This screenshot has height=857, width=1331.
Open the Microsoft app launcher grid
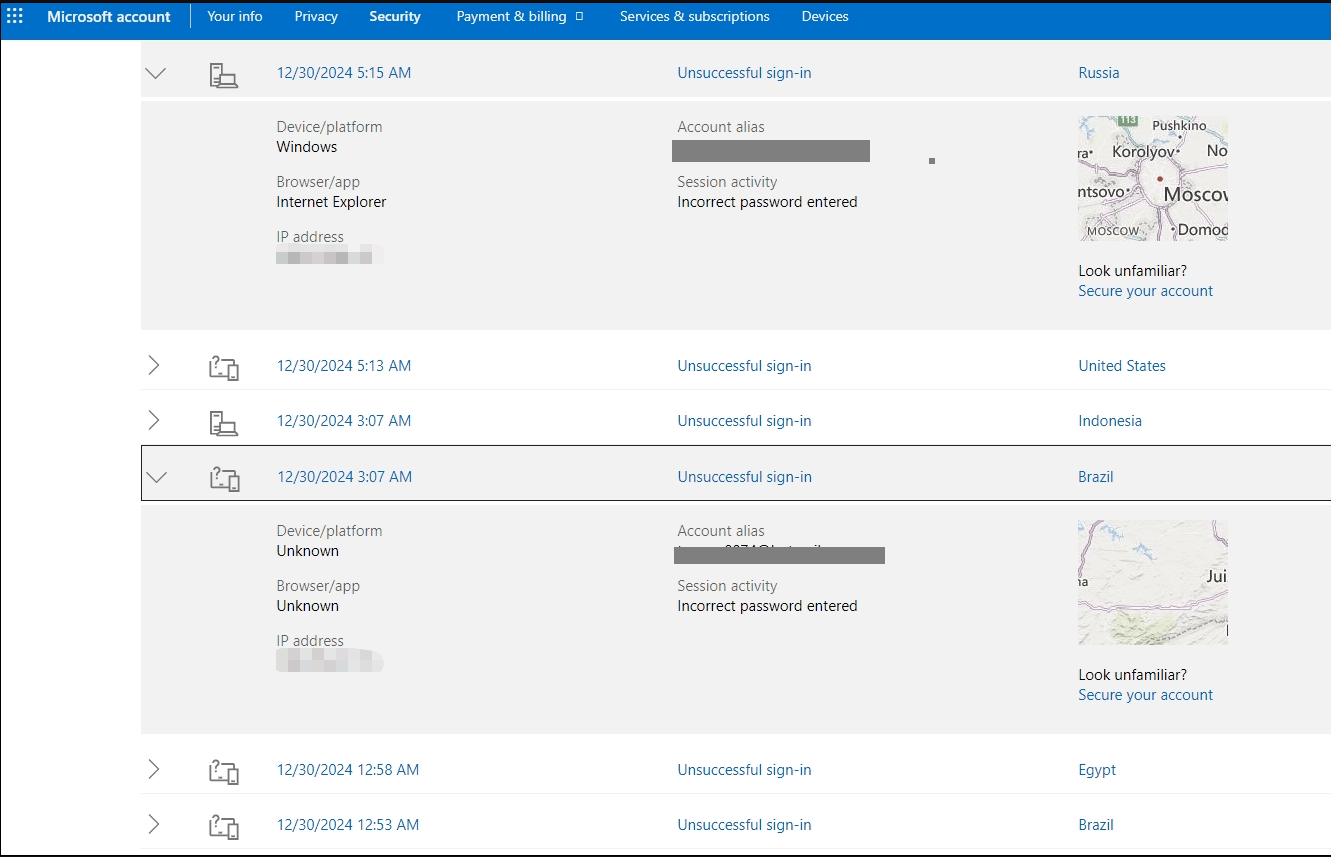15,16
